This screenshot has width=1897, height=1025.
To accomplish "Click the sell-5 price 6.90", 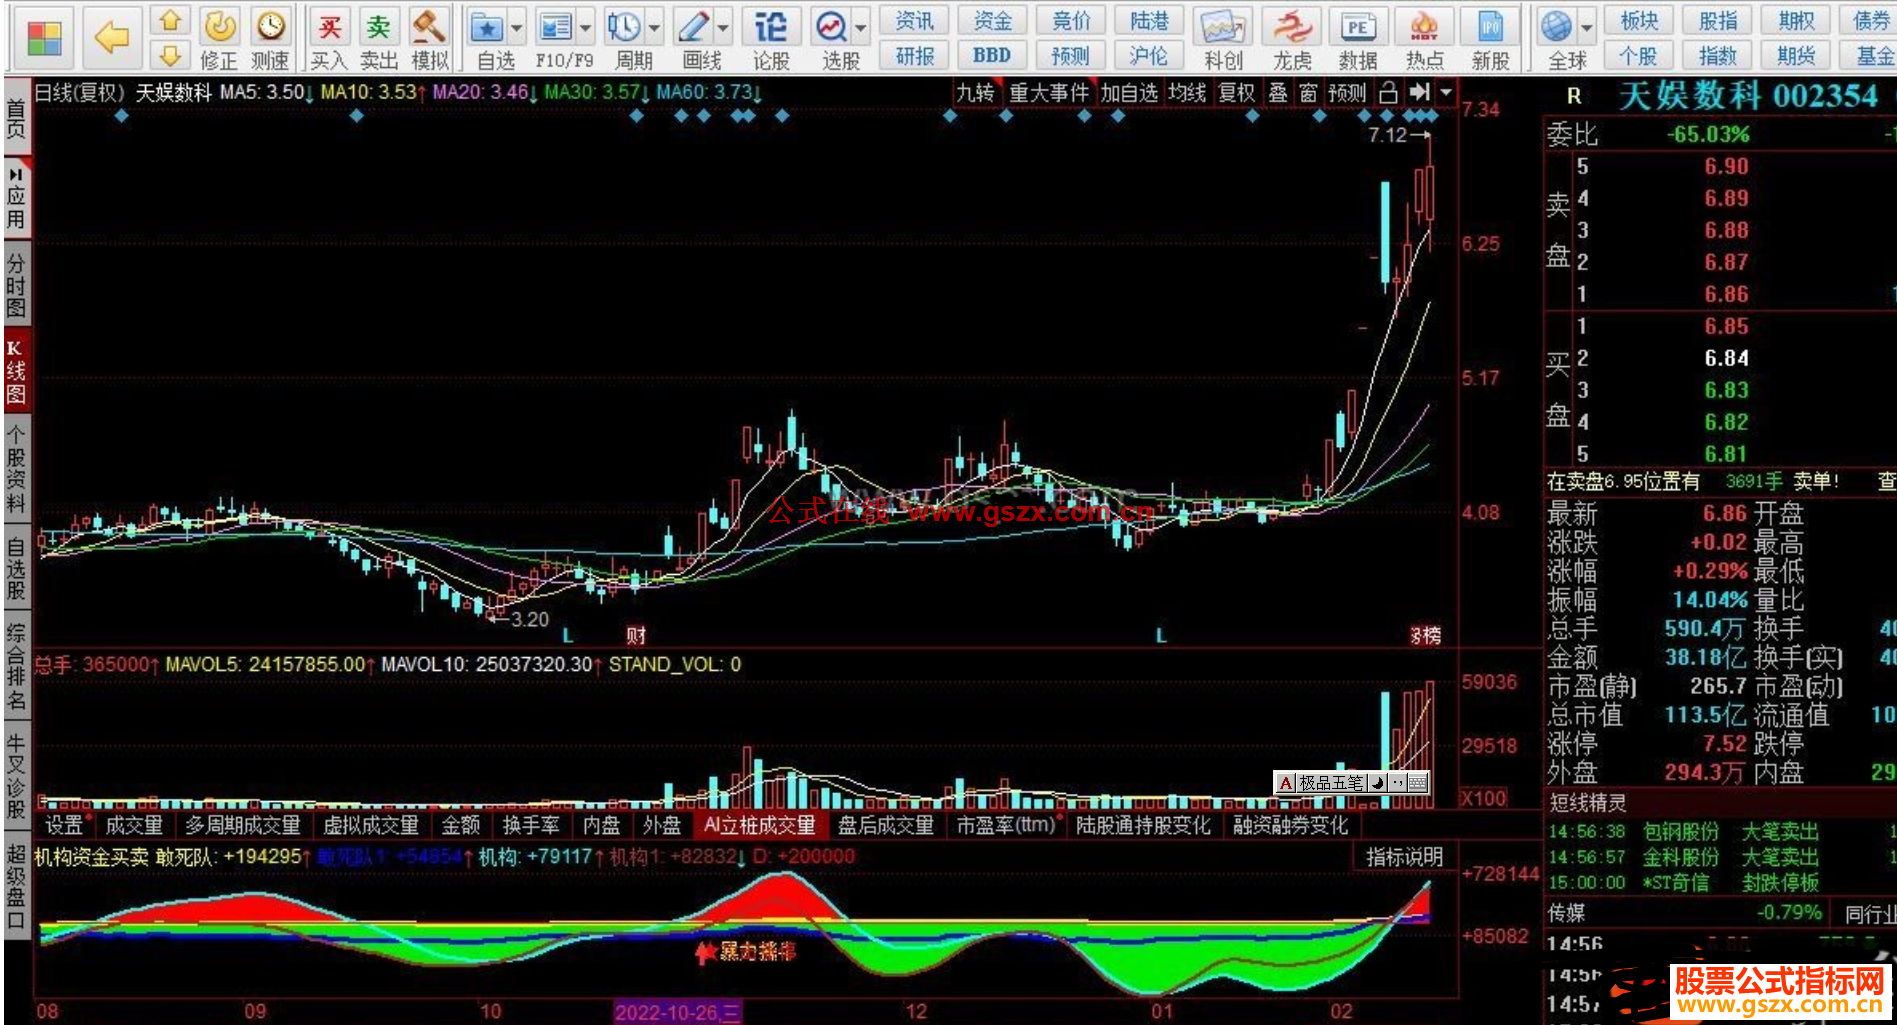I will click(1726, 167).
